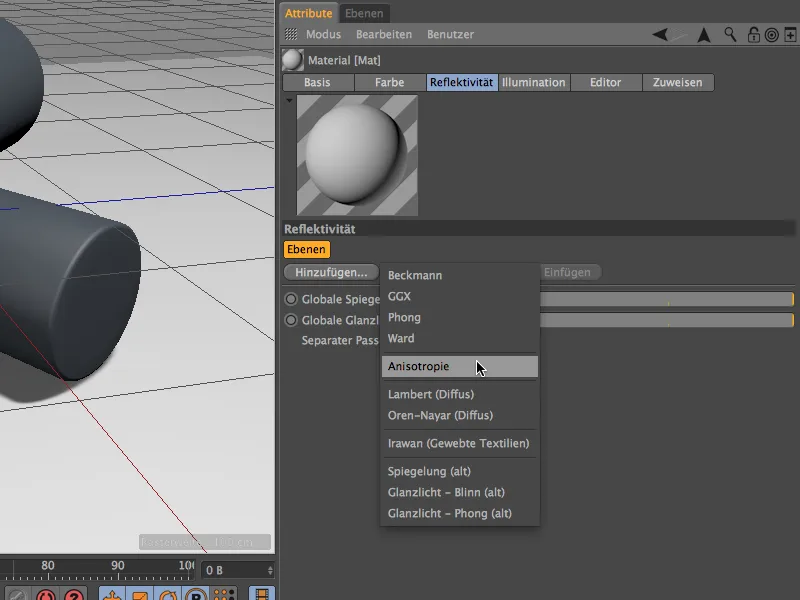The image size is (800, 600).
Task: Click the grey key icon in bottom toolbar
Action: 17,594
